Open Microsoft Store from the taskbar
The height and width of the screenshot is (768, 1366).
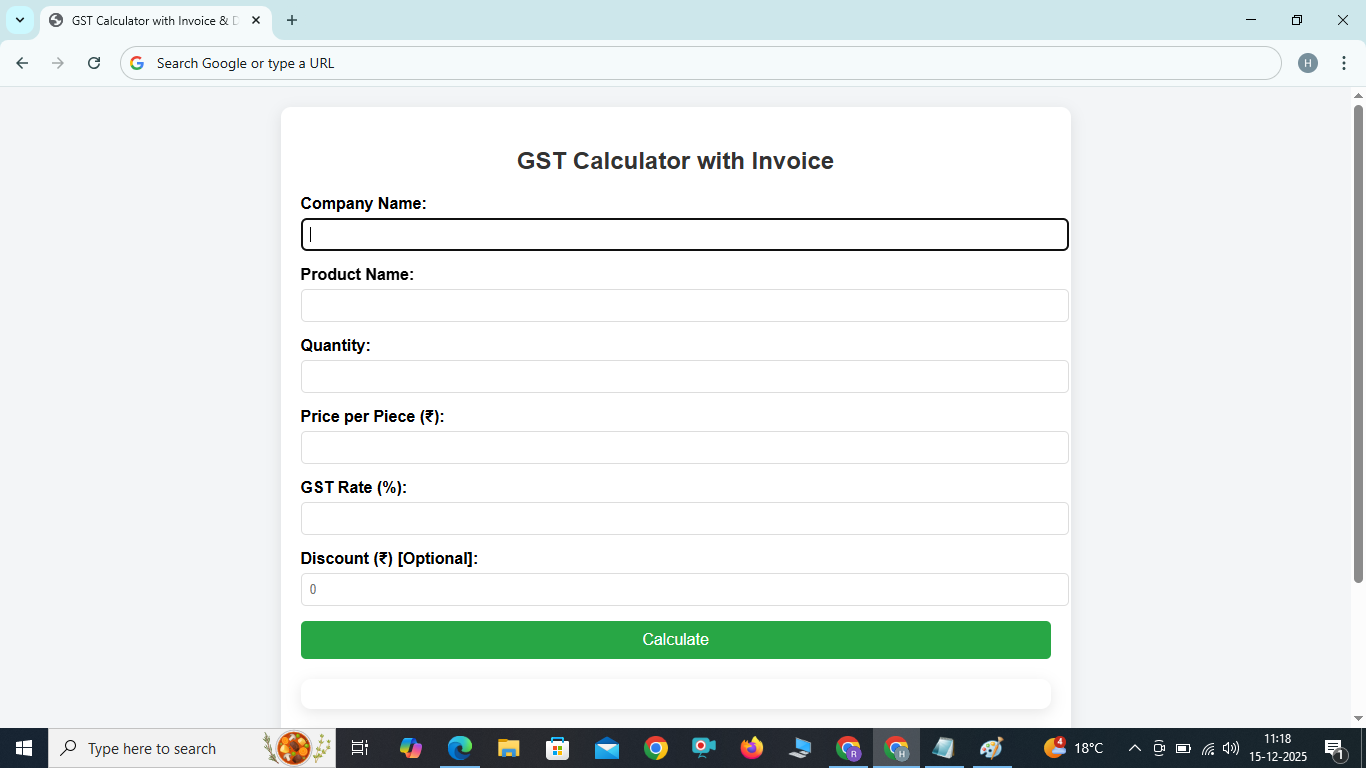click(x=556, y=747)
